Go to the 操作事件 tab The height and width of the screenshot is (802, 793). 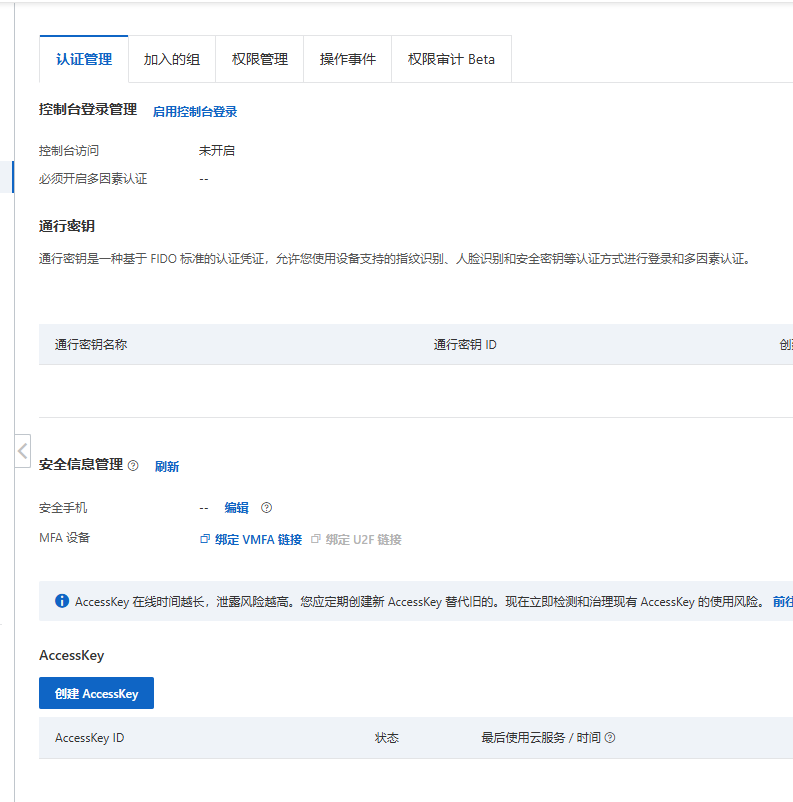[348, 59]
